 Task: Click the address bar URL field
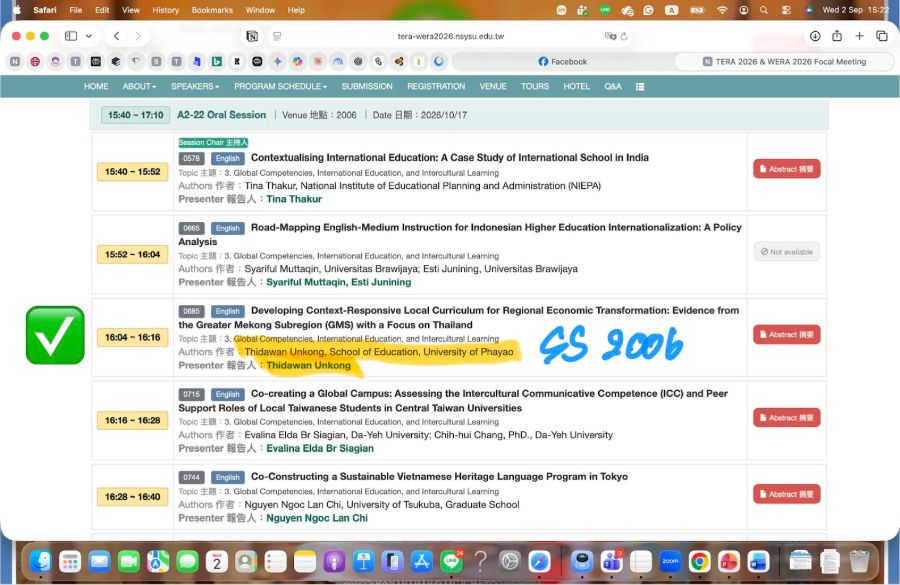pyautogui.click(x=451, y=36)
